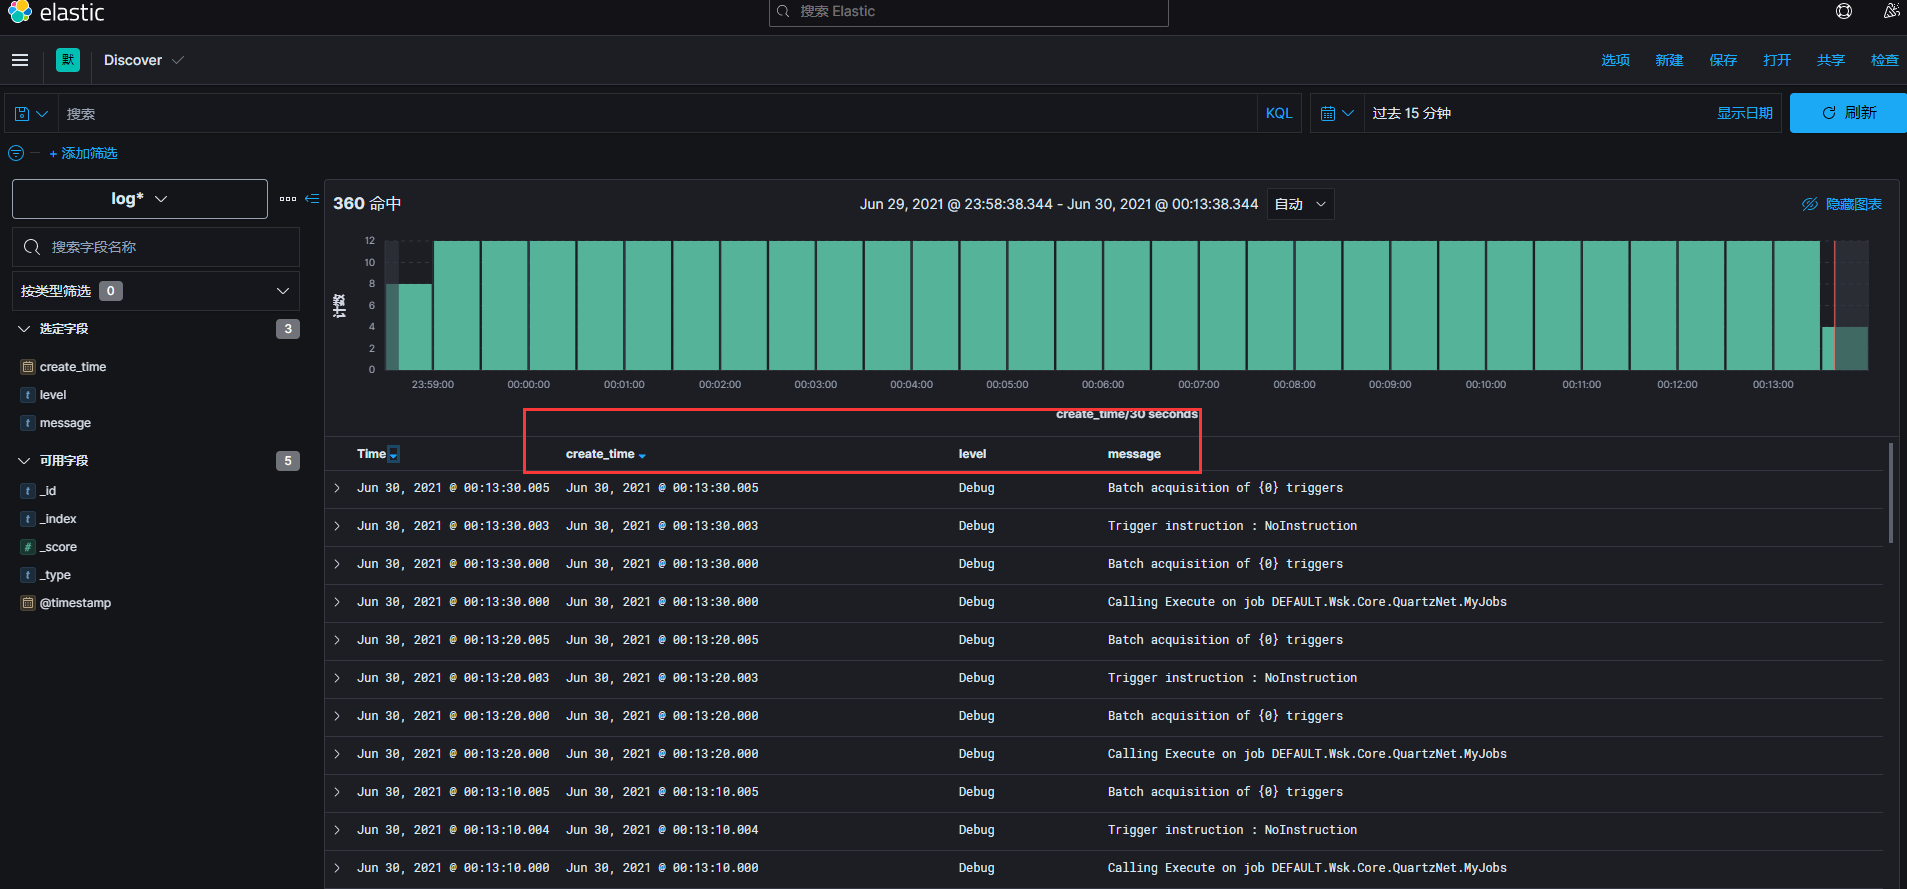Open the help menu icon
Image resolution: width=1907 pixels, height=889 pixels.
click(1844, 11)
